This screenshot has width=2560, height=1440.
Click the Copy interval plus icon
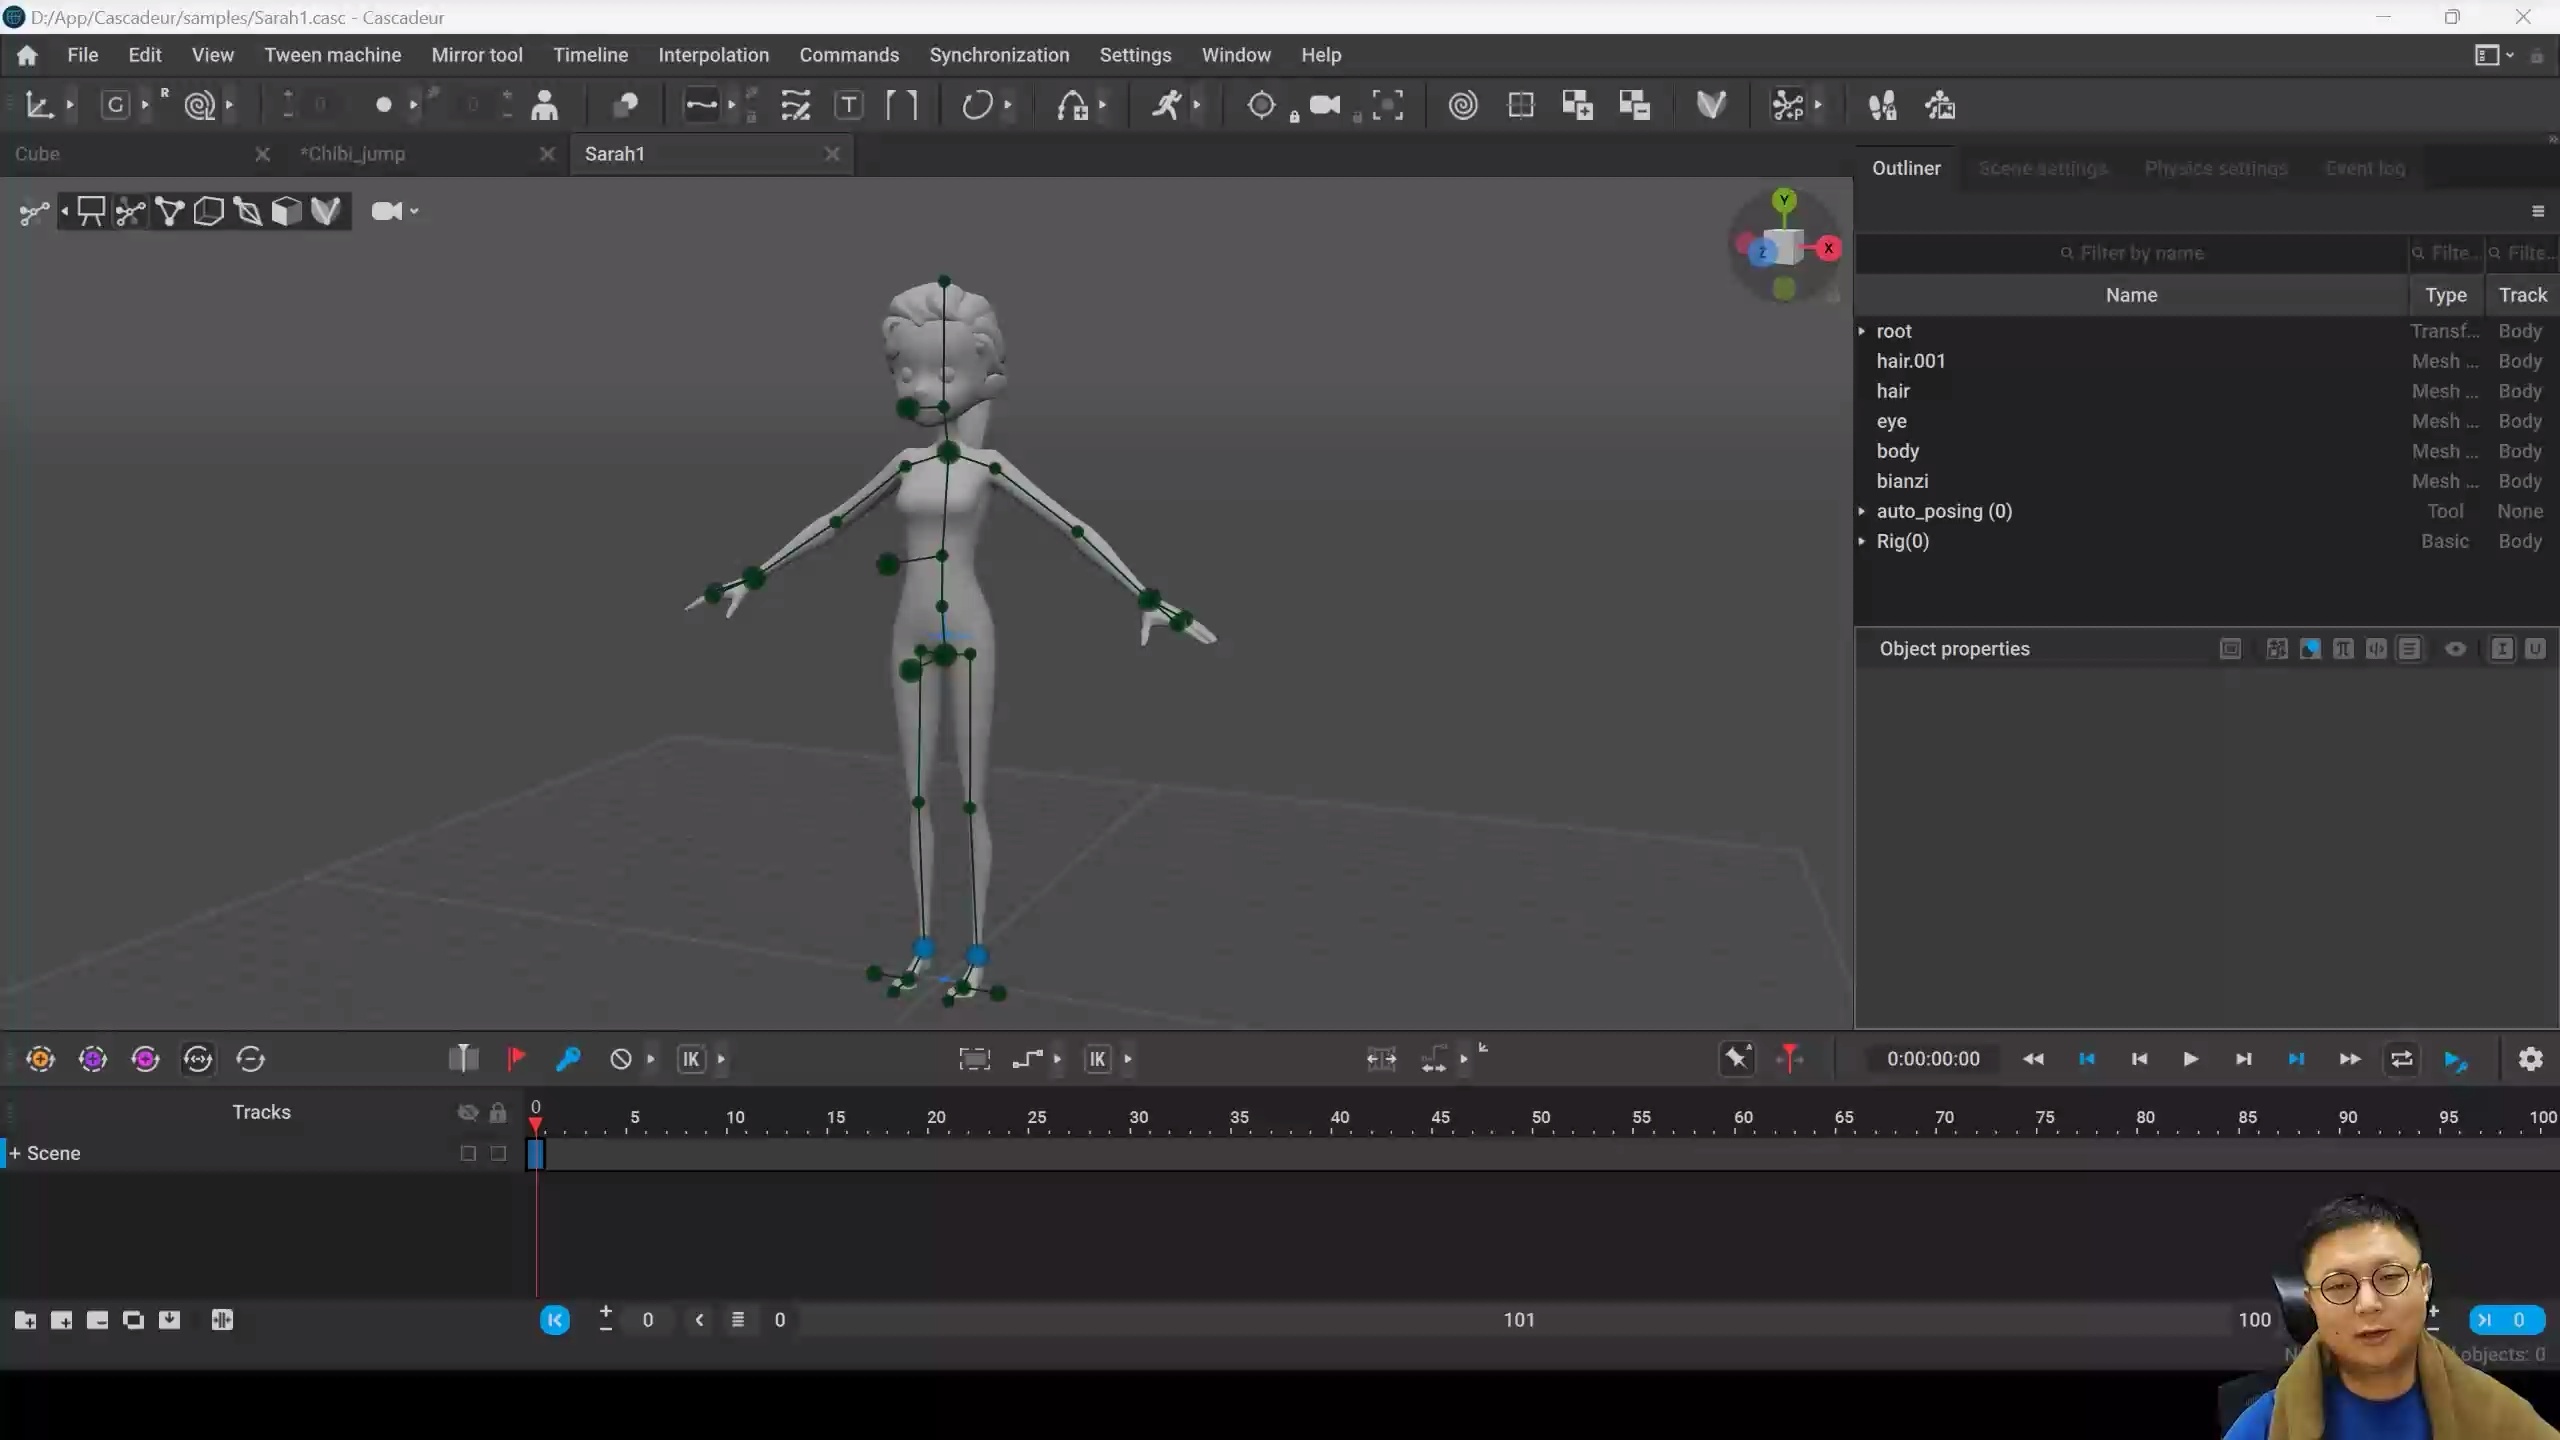point(1577,105)
